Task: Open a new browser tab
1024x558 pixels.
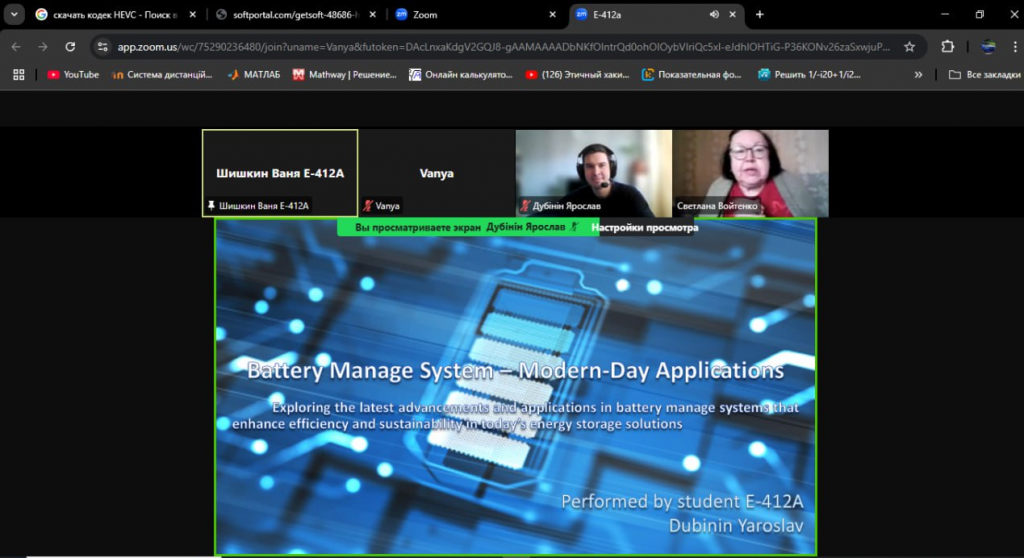Action: click(760, 15)
